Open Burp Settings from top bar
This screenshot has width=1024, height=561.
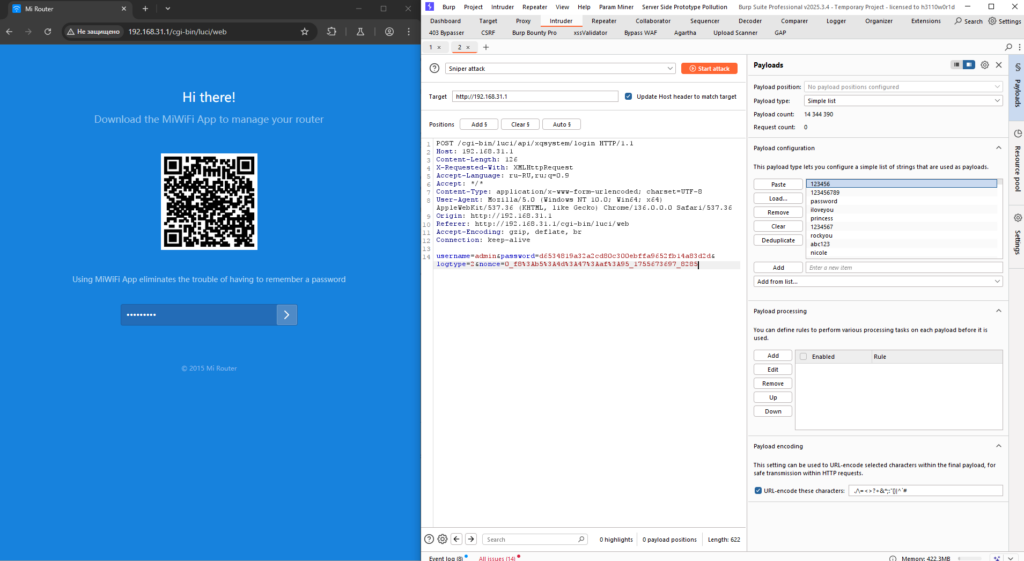coord(1005,21)
